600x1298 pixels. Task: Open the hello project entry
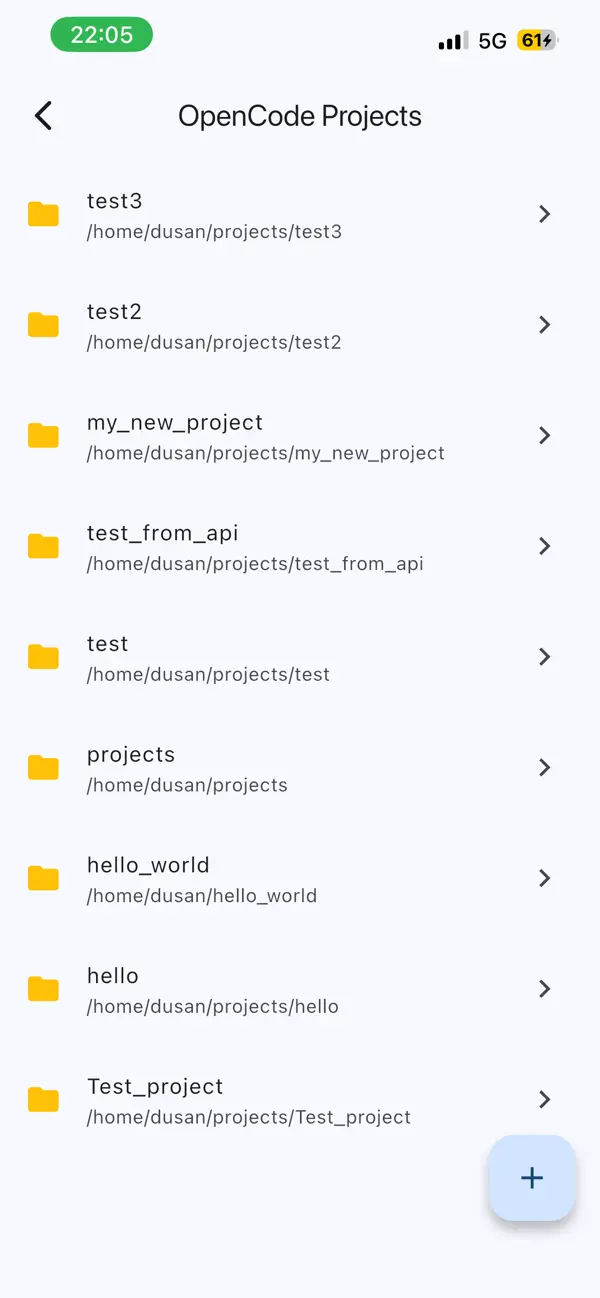(x=300, y=989)
